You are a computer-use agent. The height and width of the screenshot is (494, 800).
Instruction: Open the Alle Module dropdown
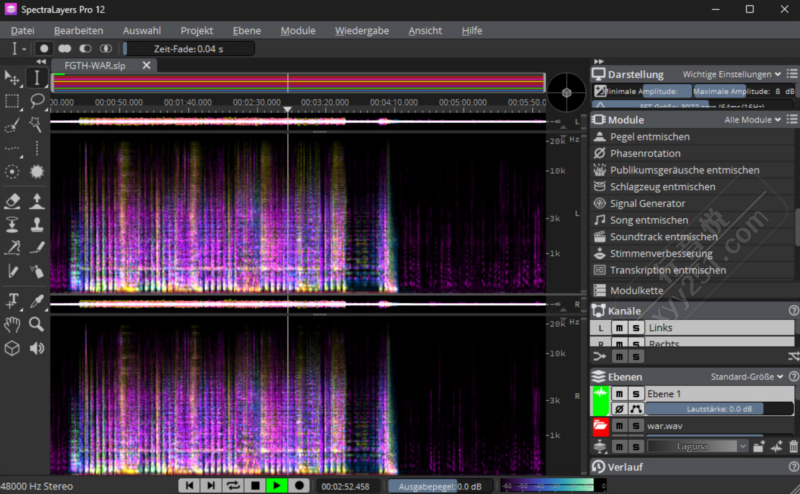pos(753,119)
